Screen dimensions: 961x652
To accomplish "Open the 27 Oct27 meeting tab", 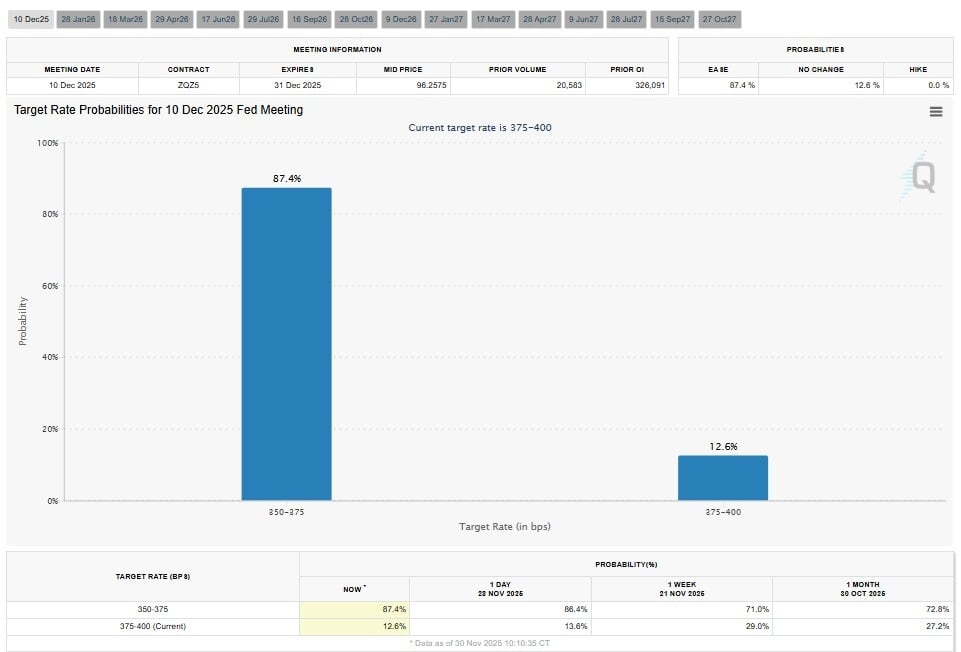I will click(x=719, y=19).
